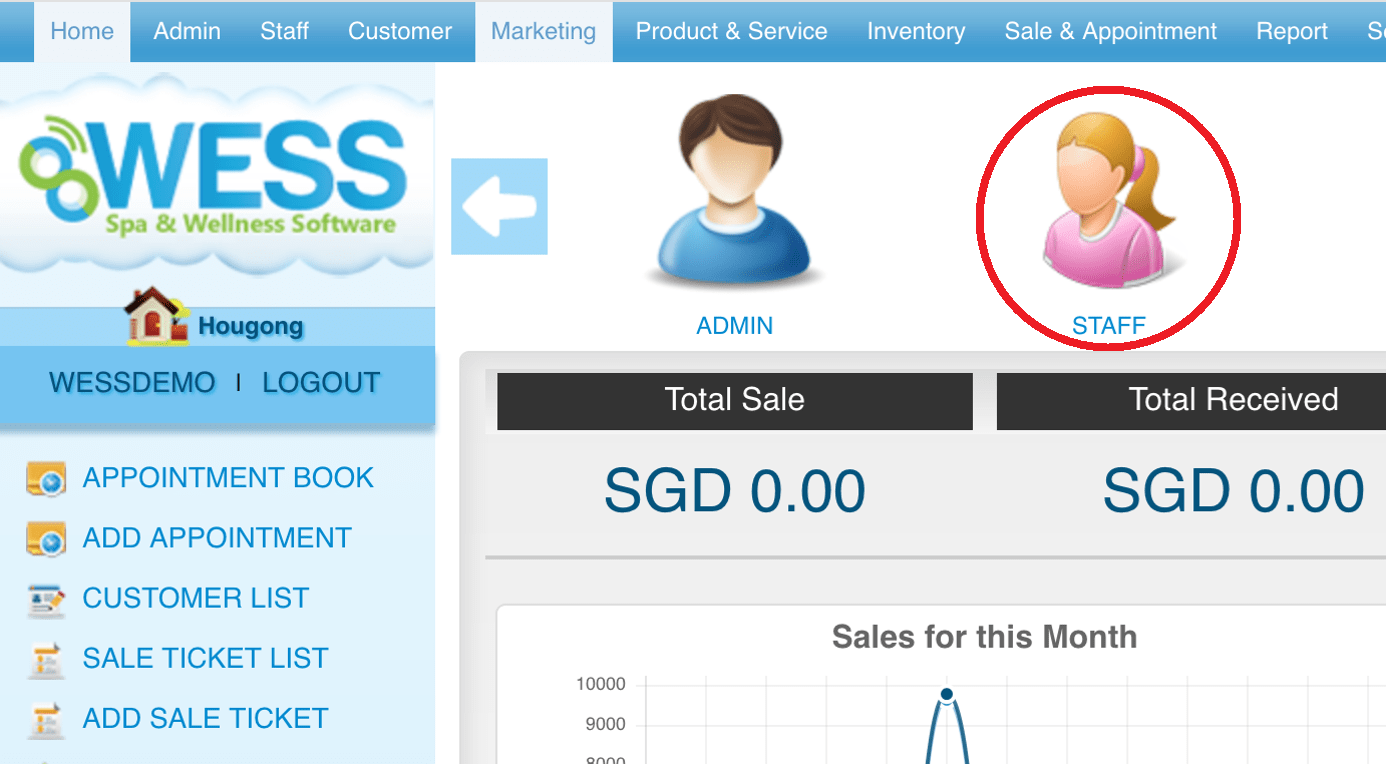Click the white left arrow back icon
Image resolution: width=1386 pixels, height=764 pixels.
coord(499,206)
